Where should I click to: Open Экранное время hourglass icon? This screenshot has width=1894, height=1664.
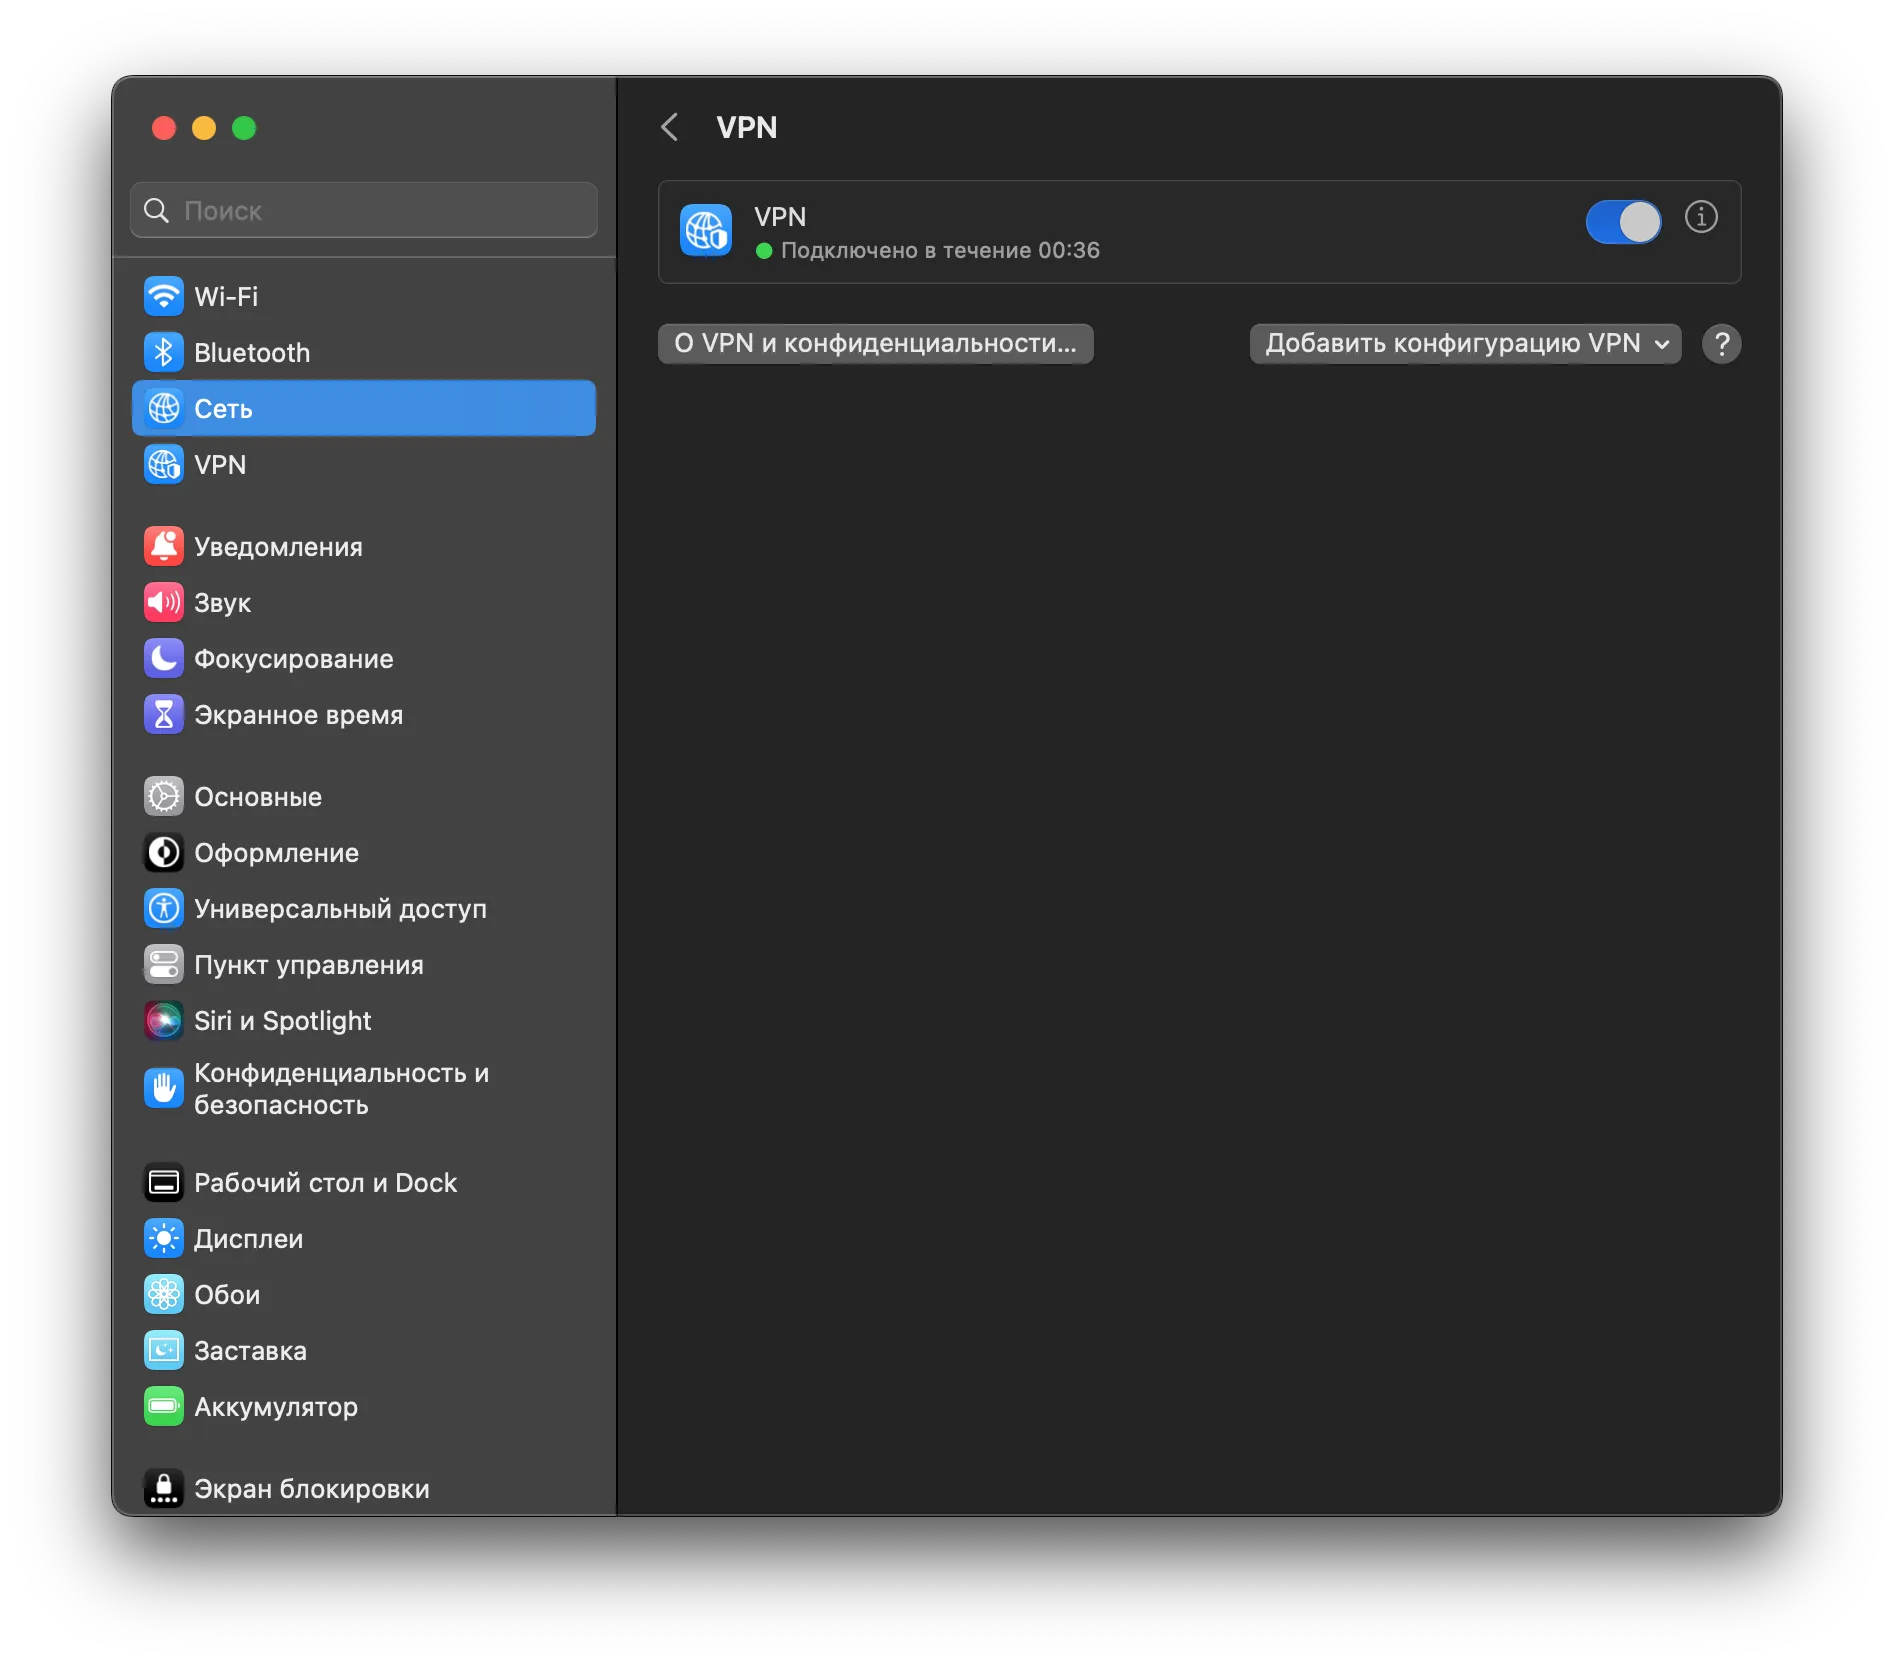pos(164,714)
